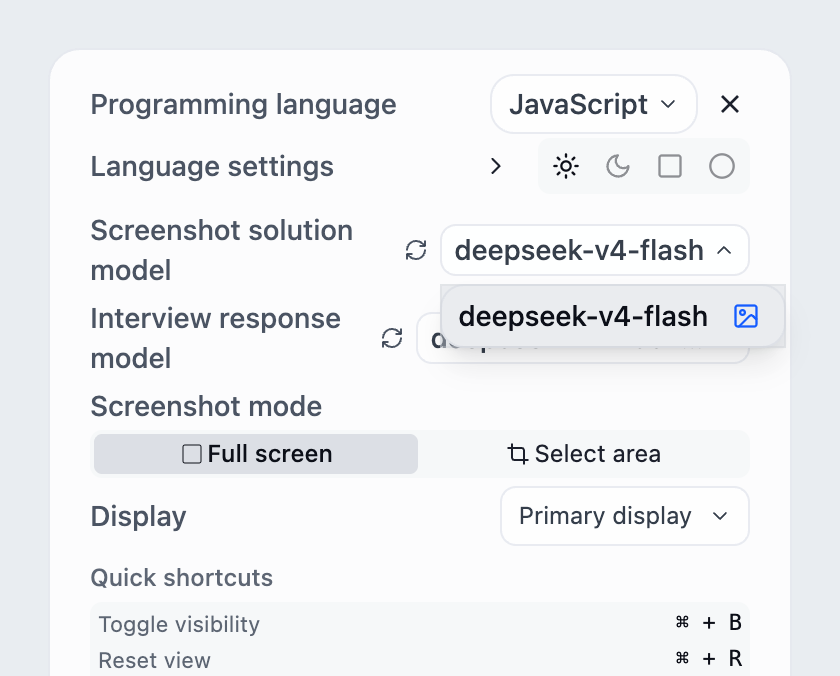Image resolution: width=840 pixels, height=676 pixels.
Task: Click the Display label
Action: (138, 517)
